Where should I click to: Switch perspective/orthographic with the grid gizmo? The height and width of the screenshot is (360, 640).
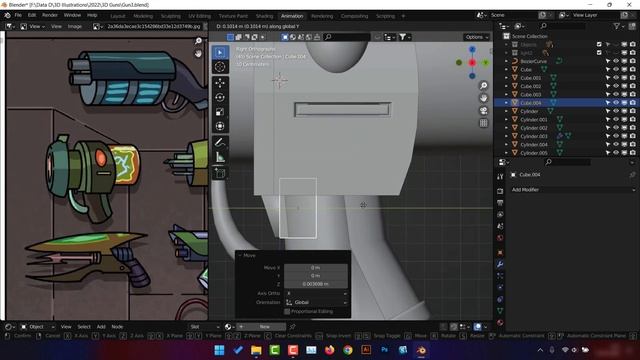[x=484, y=123]
